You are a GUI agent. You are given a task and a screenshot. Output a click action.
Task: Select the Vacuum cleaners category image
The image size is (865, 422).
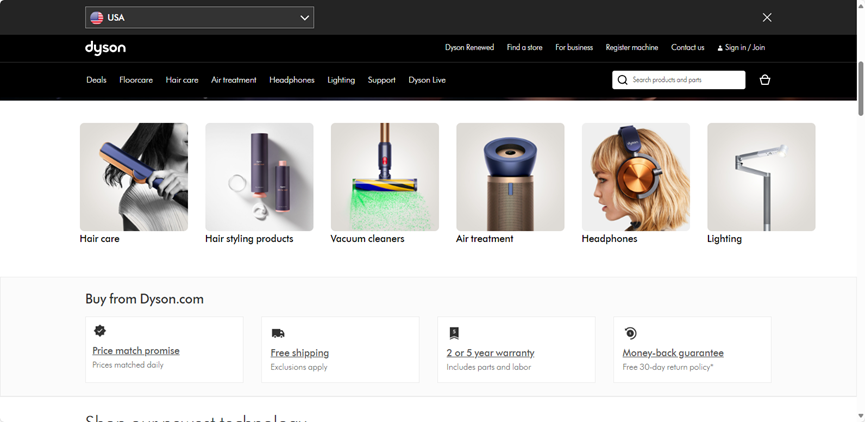tap(385, 177)
